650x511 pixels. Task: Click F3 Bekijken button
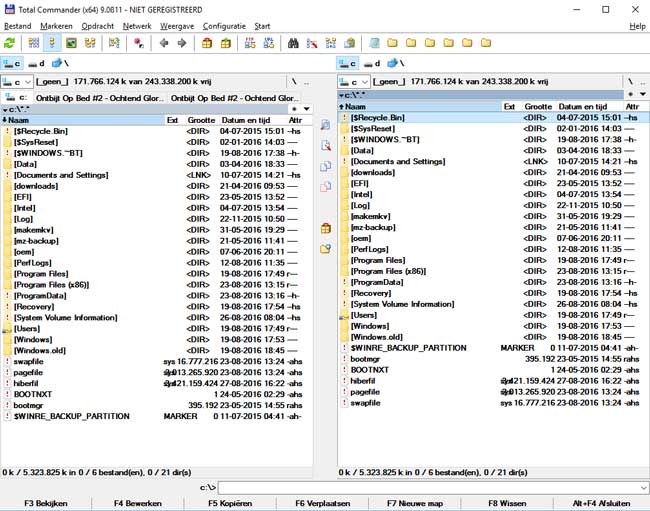click(46, 503)
